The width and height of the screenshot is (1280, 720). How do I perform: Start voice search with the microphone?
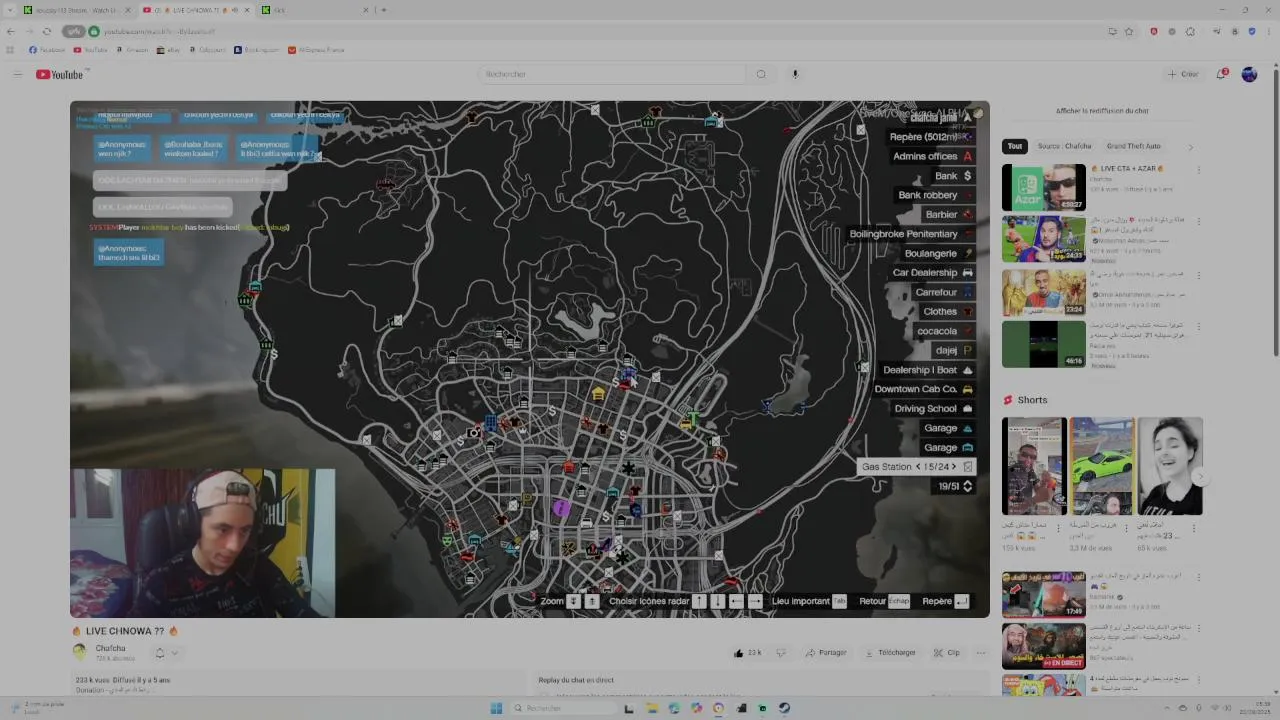click(795, 74)
